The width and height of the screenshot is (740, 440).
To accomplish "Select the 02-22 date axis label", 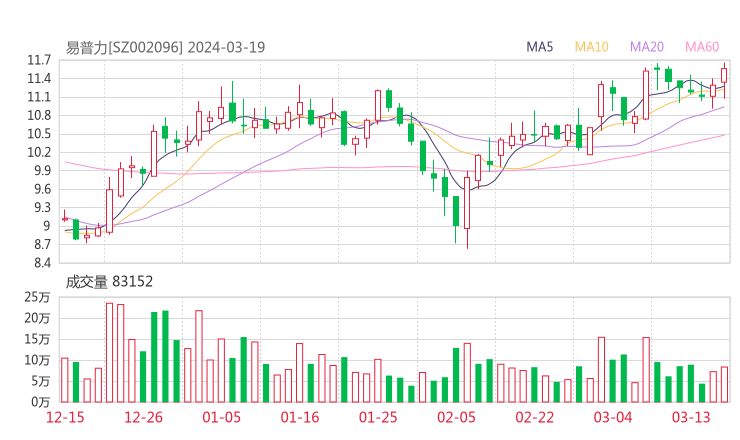I will [x=534, y=417].
